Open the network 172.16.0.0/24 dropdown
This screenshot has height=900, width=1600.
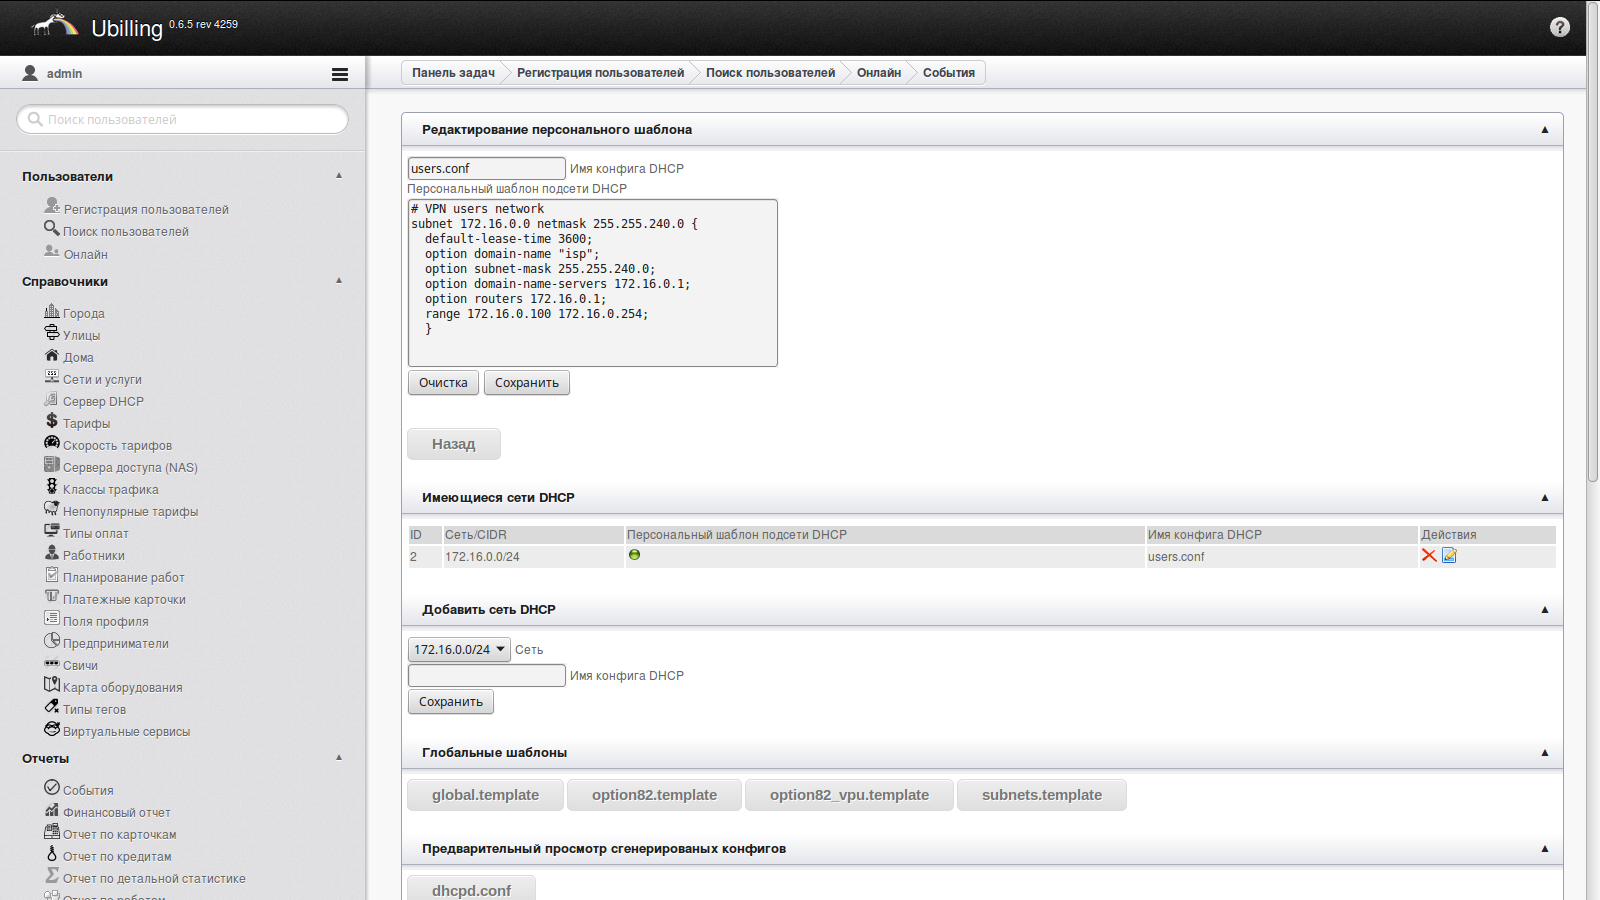(x=459, y=650)
